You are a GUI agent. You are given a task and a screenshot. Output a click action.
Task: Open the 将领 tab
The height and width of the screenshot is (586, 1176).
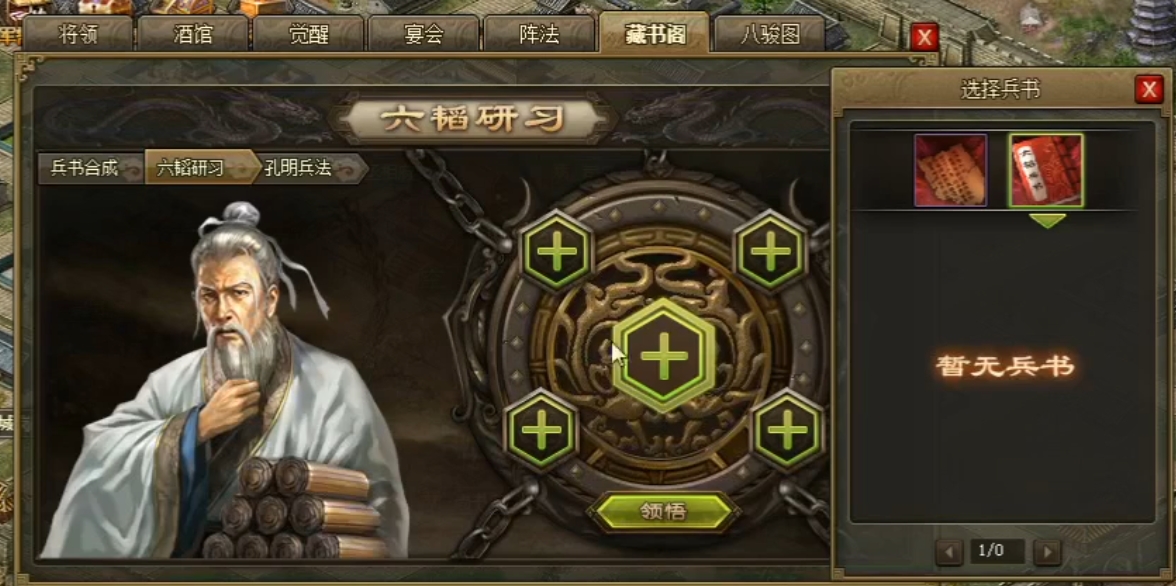coord(78,35)
